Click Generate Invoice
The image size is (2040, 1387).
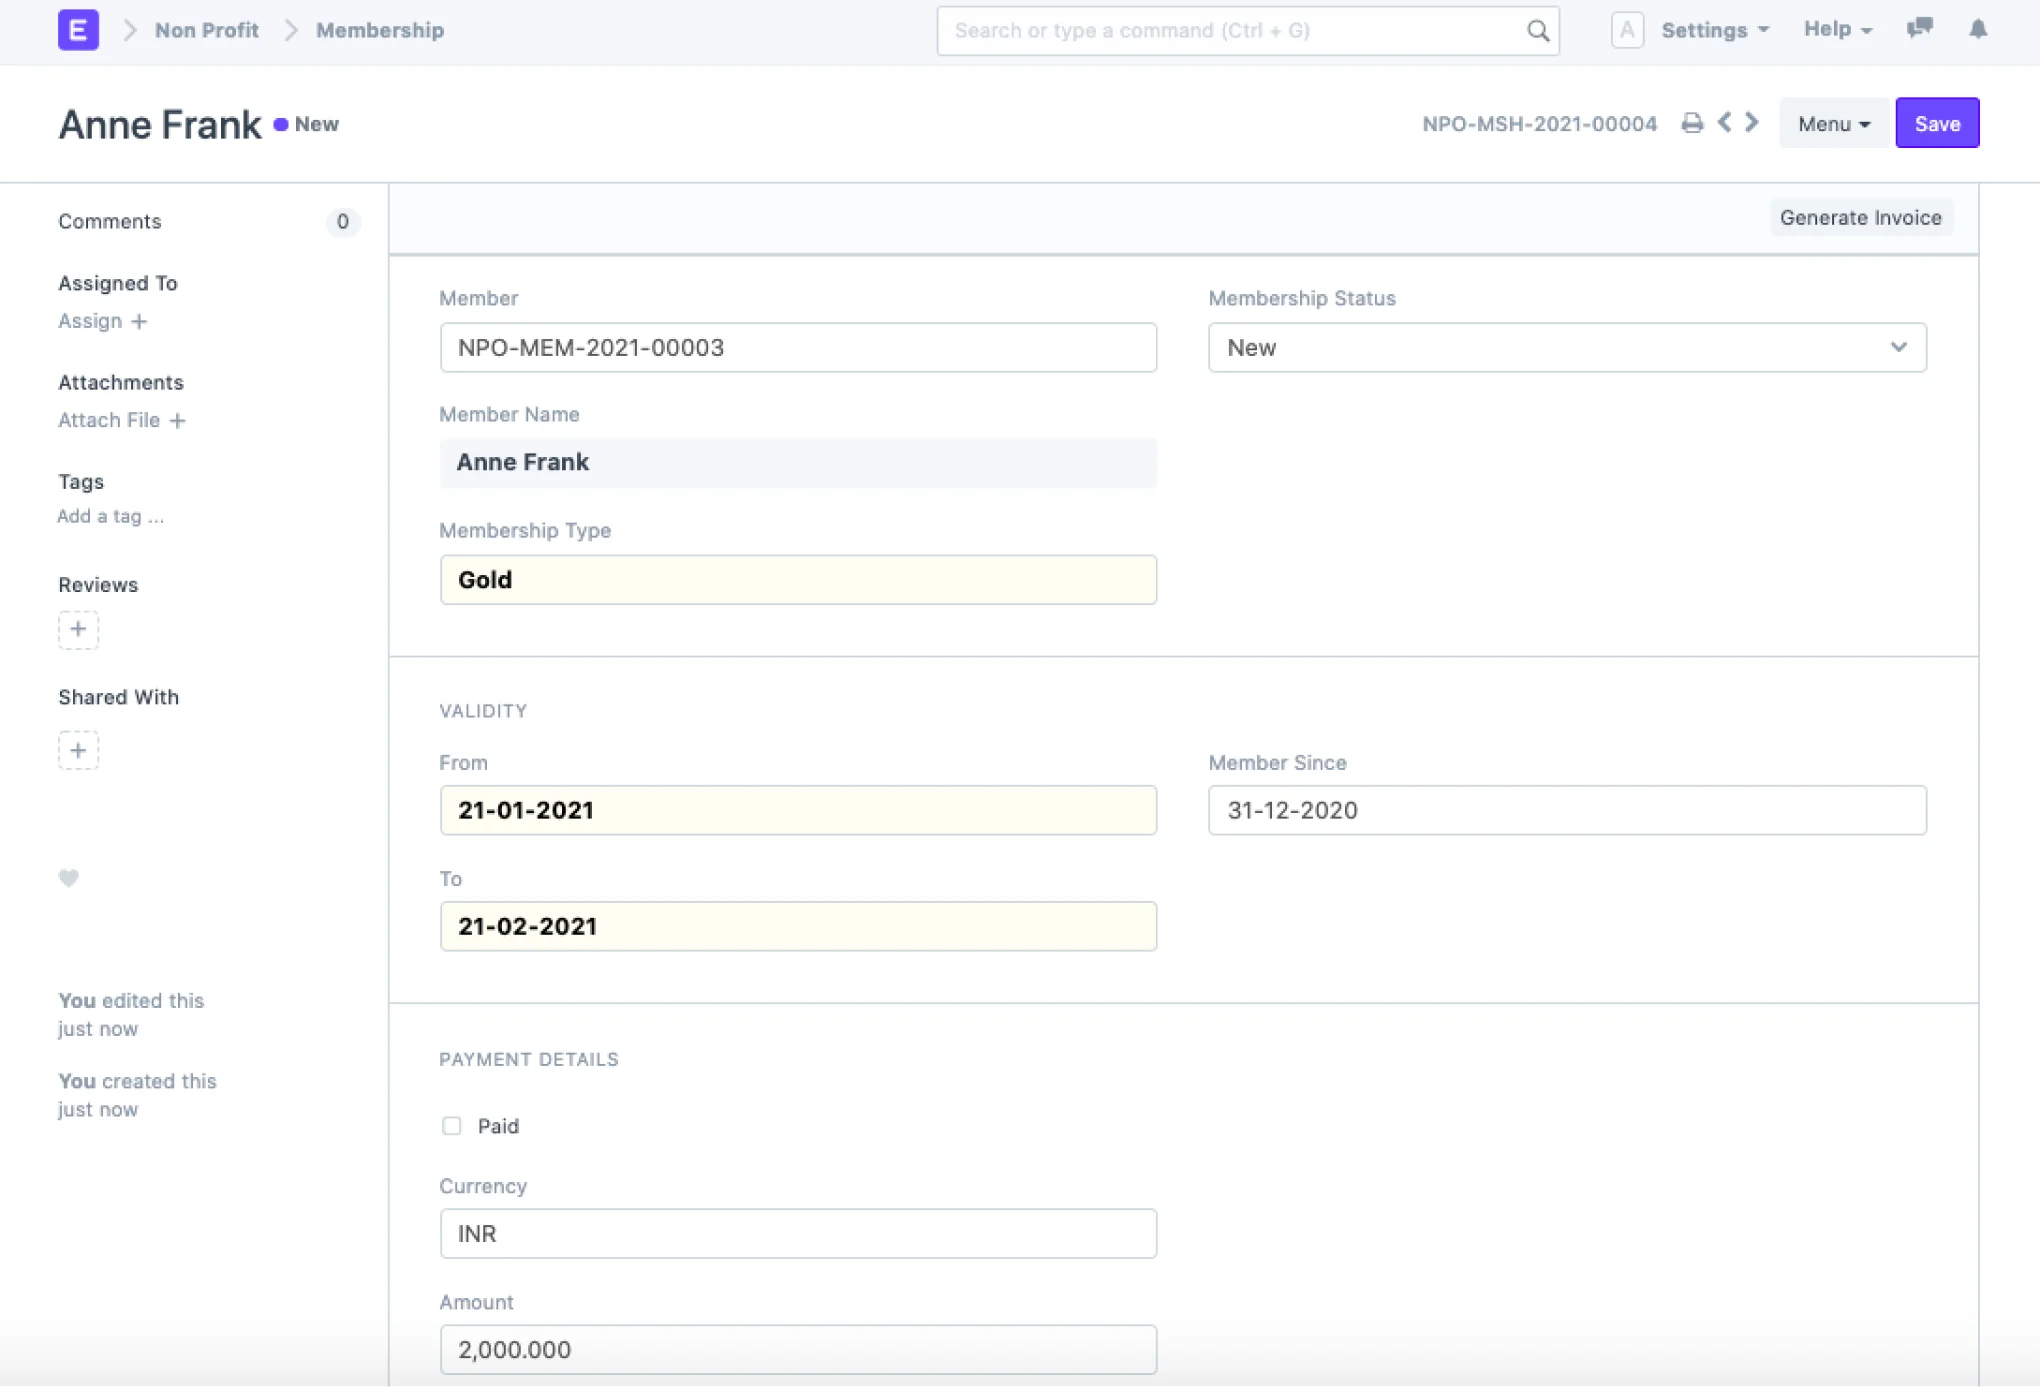pos(1861,217)
